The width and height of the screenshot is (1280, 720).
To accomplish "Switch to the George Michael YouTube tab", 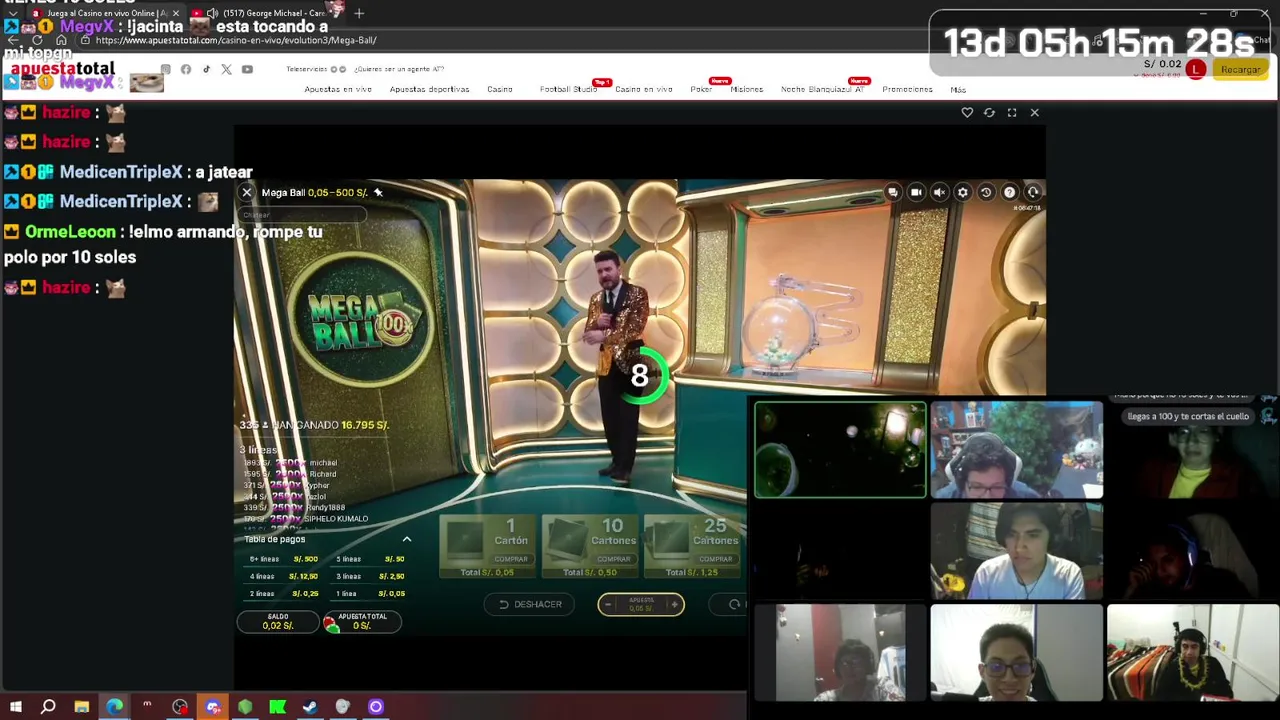I will [x=264, y=13].
